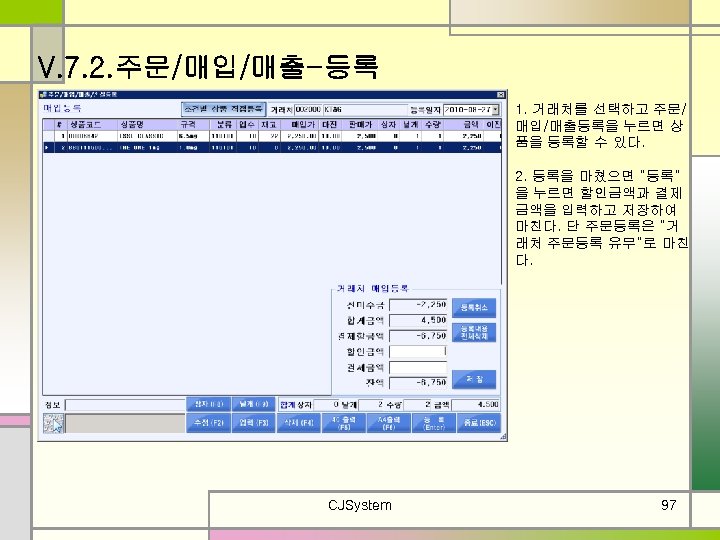Click the 수량 column header
Screen dimensions: 720x540
(x=432, y=124)
